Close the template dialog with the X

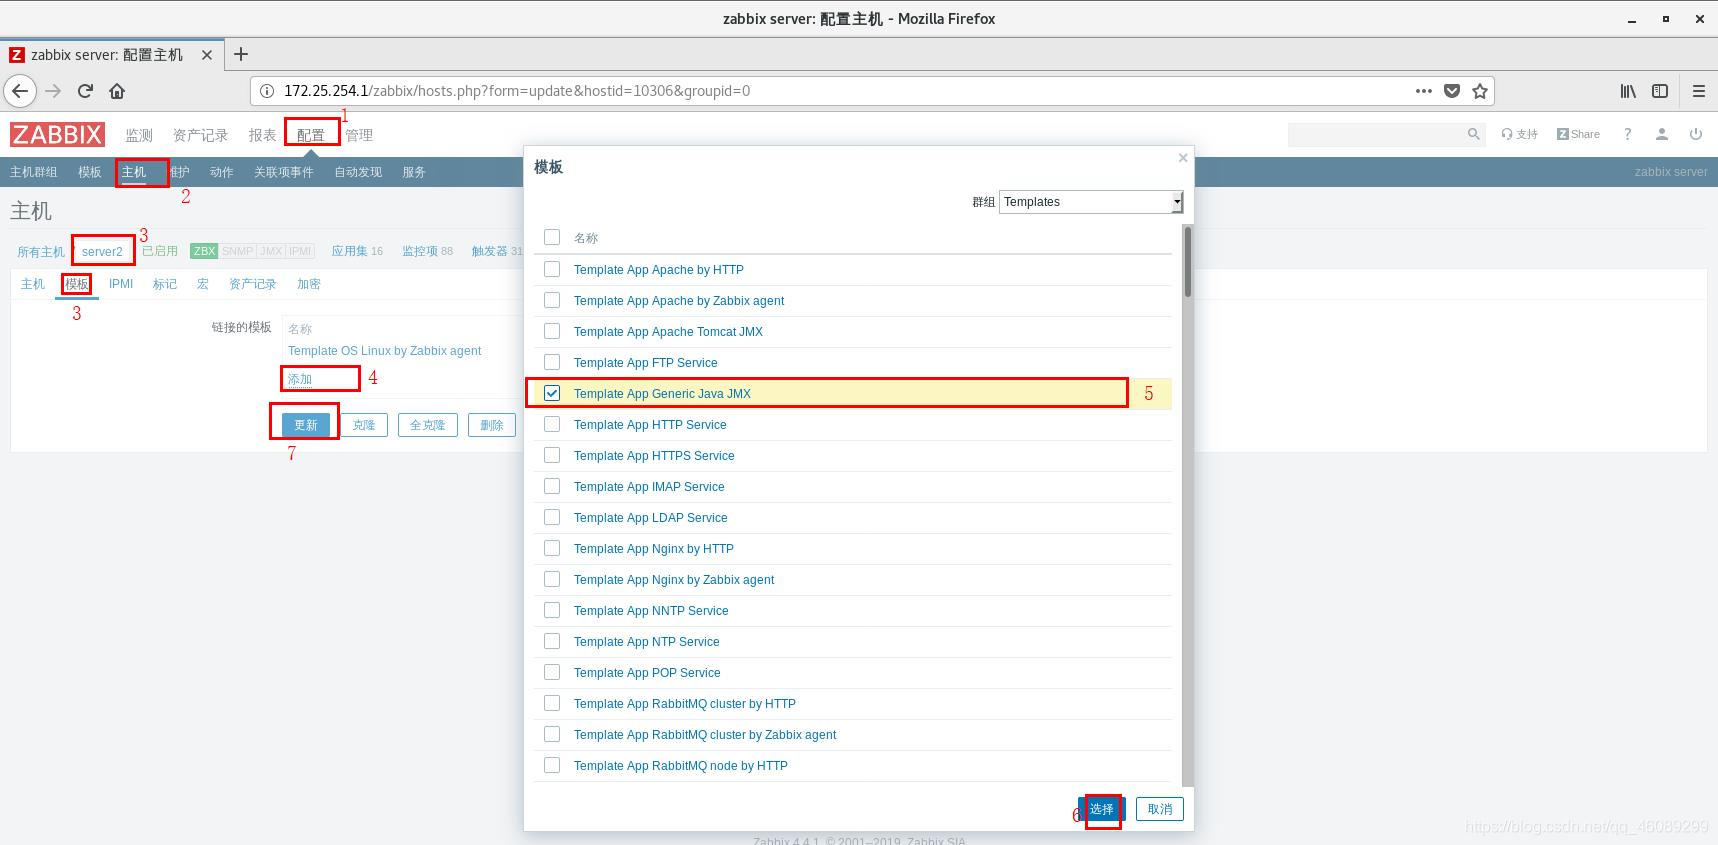[x=1183, y=158]
